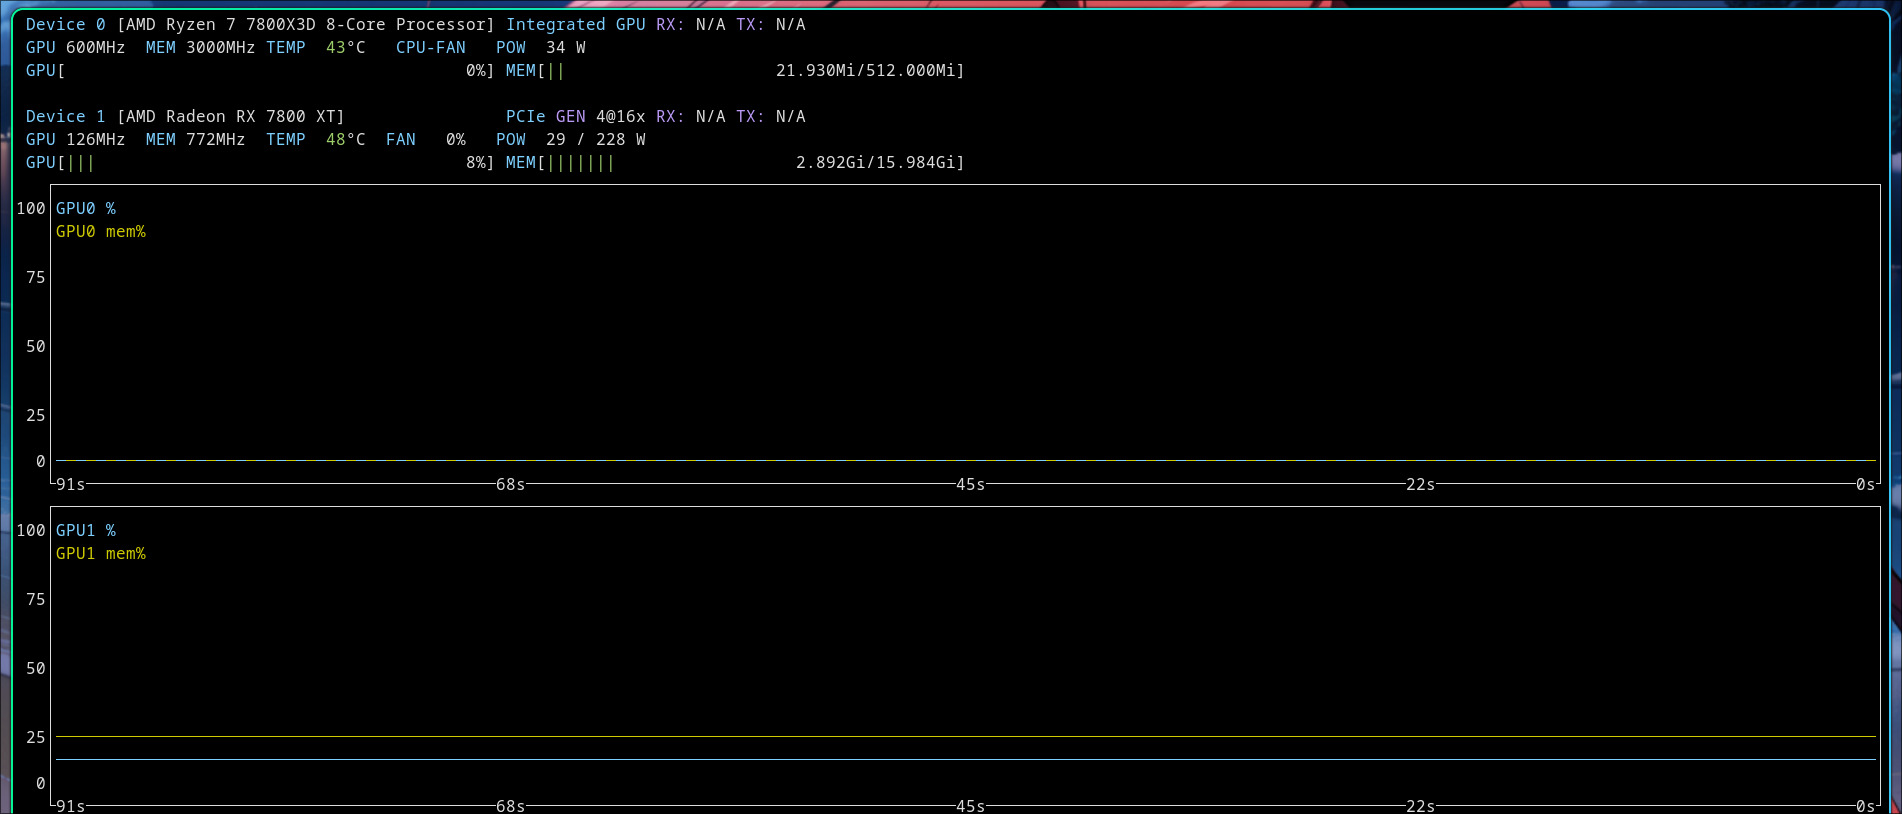
Task: Click the "GPU1 %" chart legend entry
Action: click(86, 530)
